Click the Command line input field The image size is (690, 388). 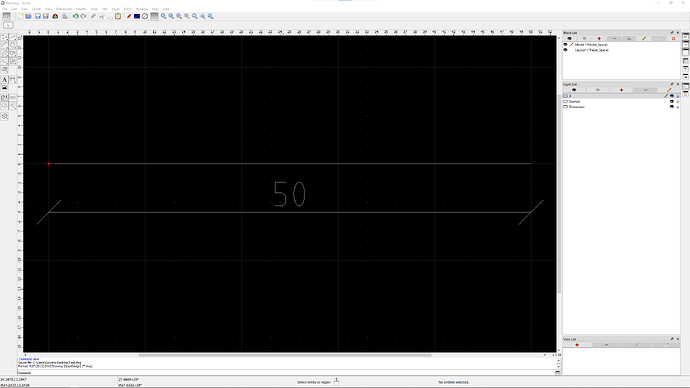pos(293,373)
